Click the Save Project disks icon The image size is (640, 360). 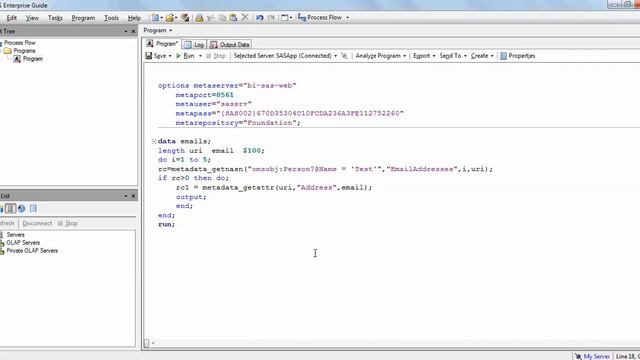pos(185,18)
